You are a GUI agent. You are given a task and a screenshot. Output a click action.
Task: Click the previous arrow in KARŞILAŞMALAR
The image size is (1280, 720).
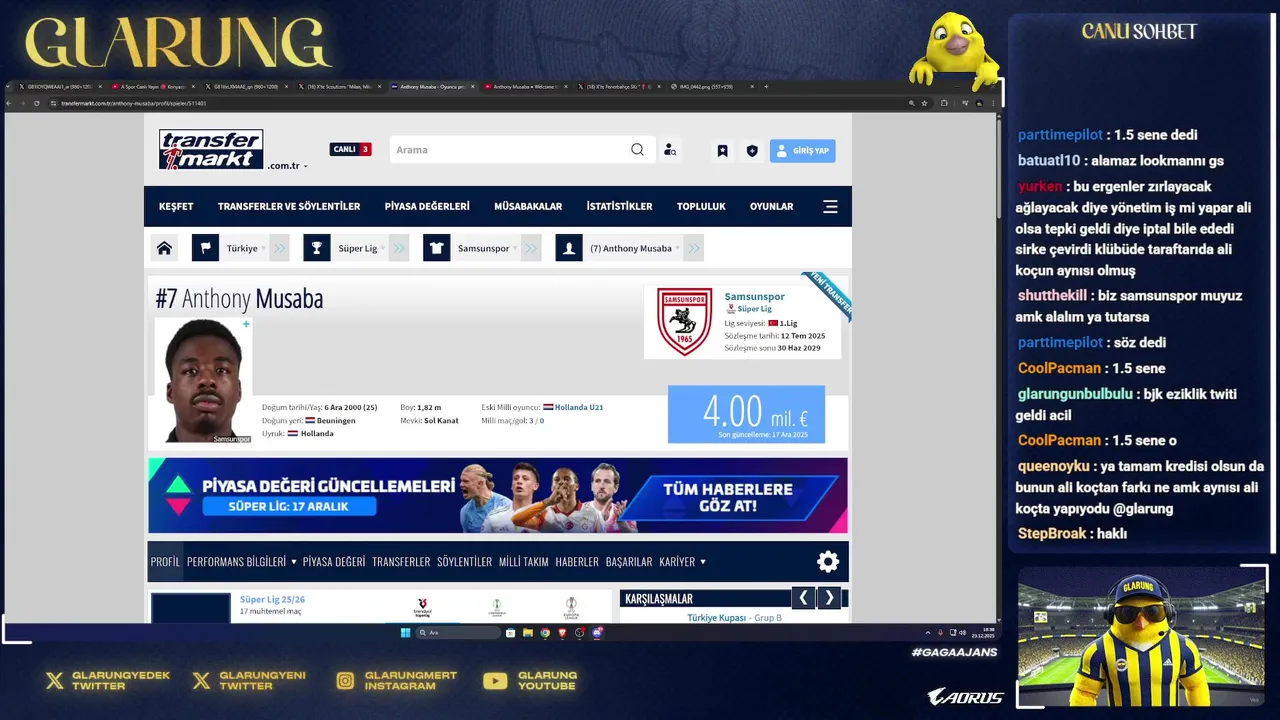tap(802, 598)
